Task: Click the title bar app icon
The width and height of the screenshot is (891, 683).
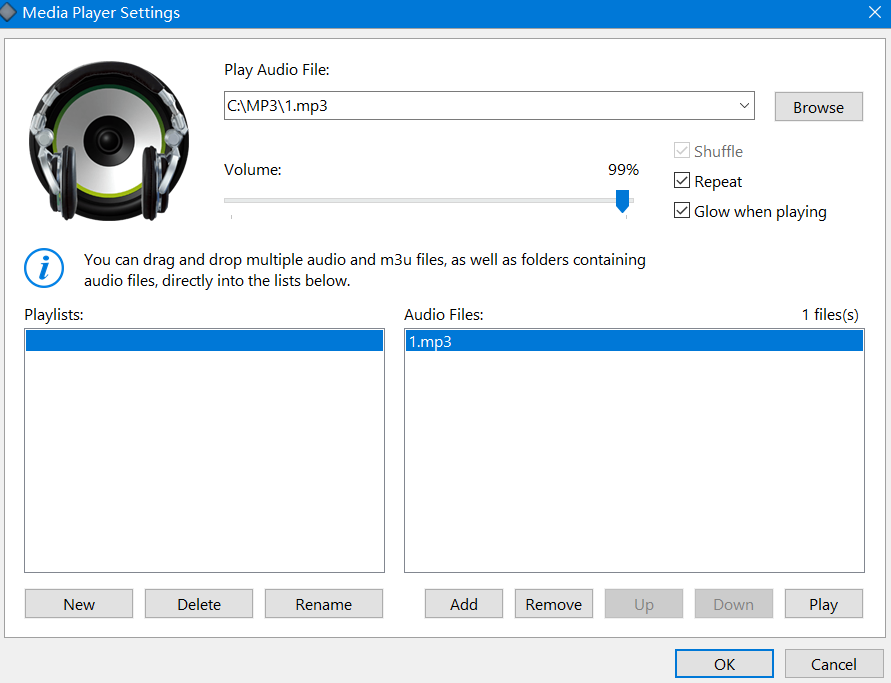Action: point(9,13)
